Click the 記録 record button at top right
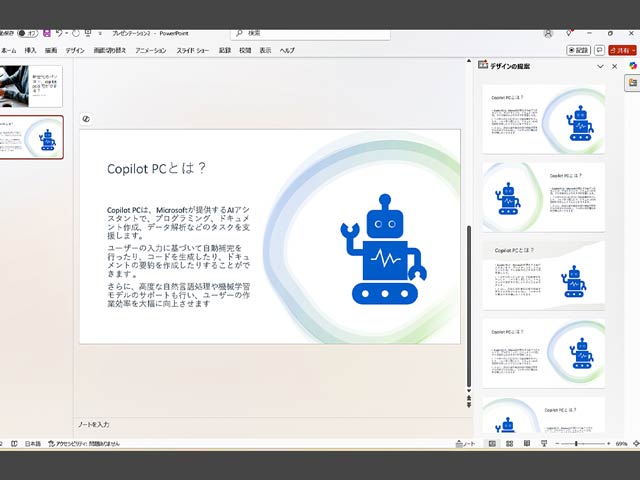 578,50
